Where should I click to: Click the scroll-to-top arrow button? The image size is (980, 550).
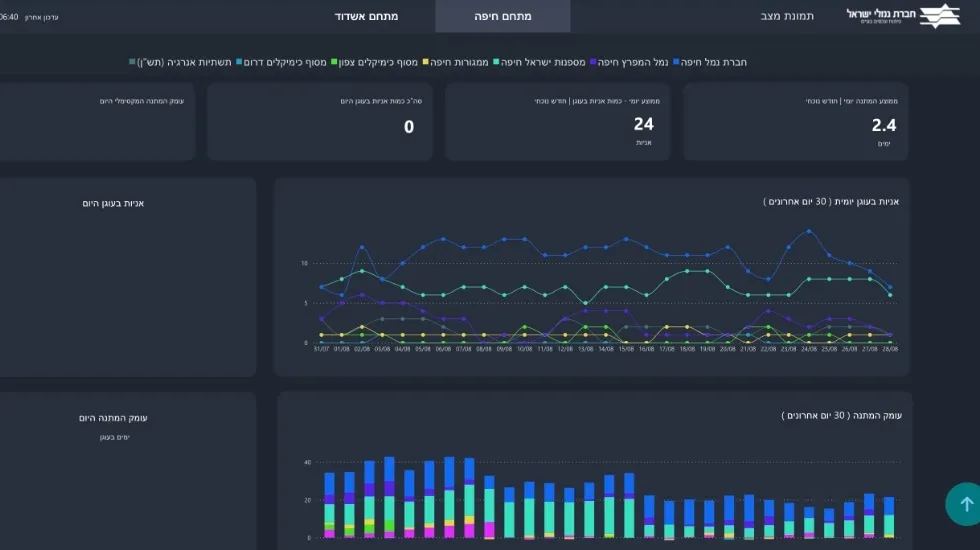(x=965, y=504)
